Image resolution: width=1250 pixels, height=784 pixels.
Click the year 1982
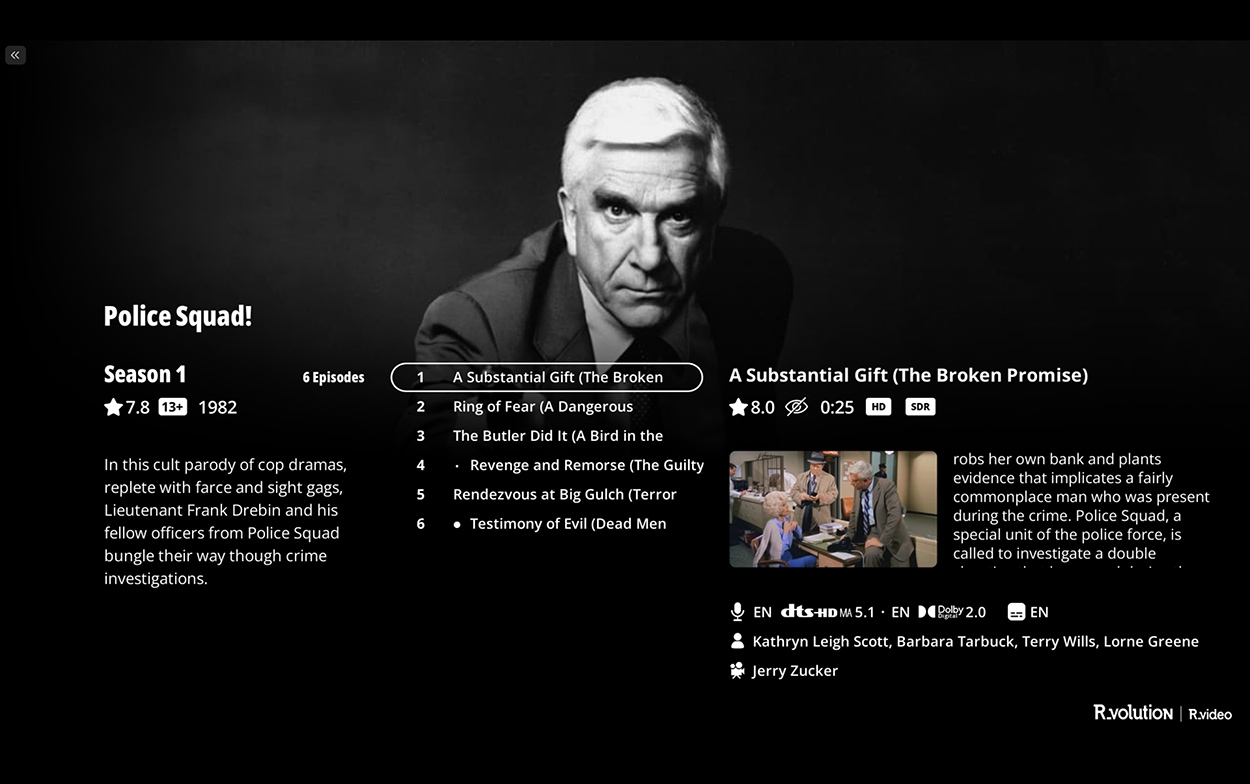point(217,407)
